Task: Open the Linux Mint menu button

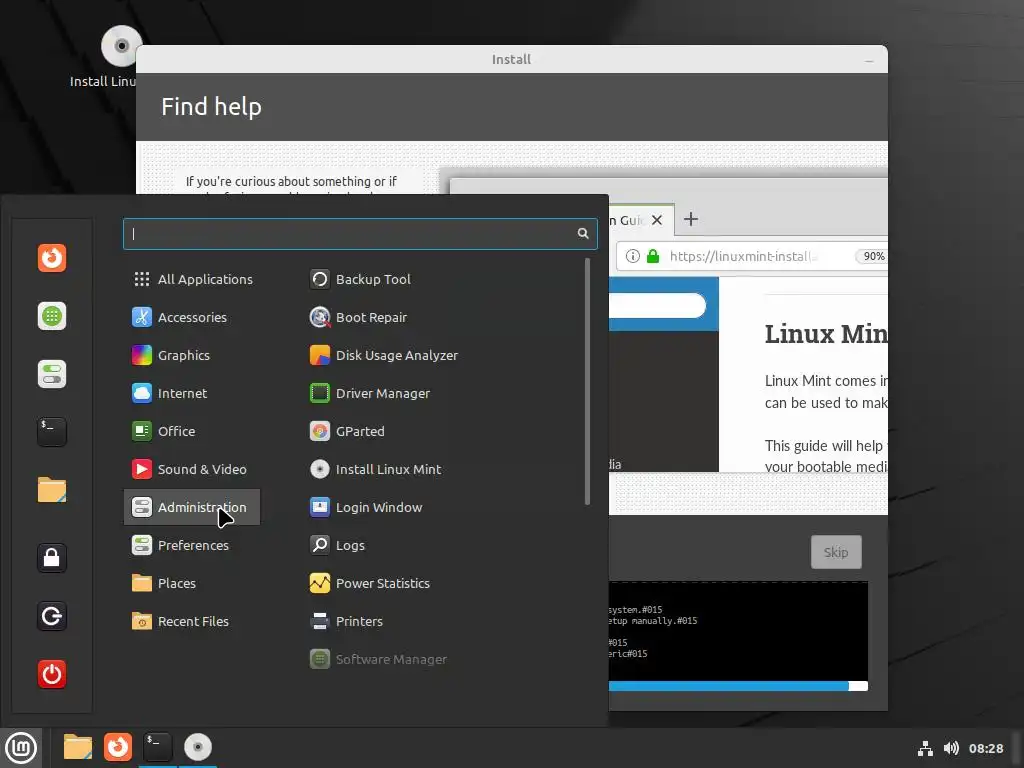Action: pos(21,748)
